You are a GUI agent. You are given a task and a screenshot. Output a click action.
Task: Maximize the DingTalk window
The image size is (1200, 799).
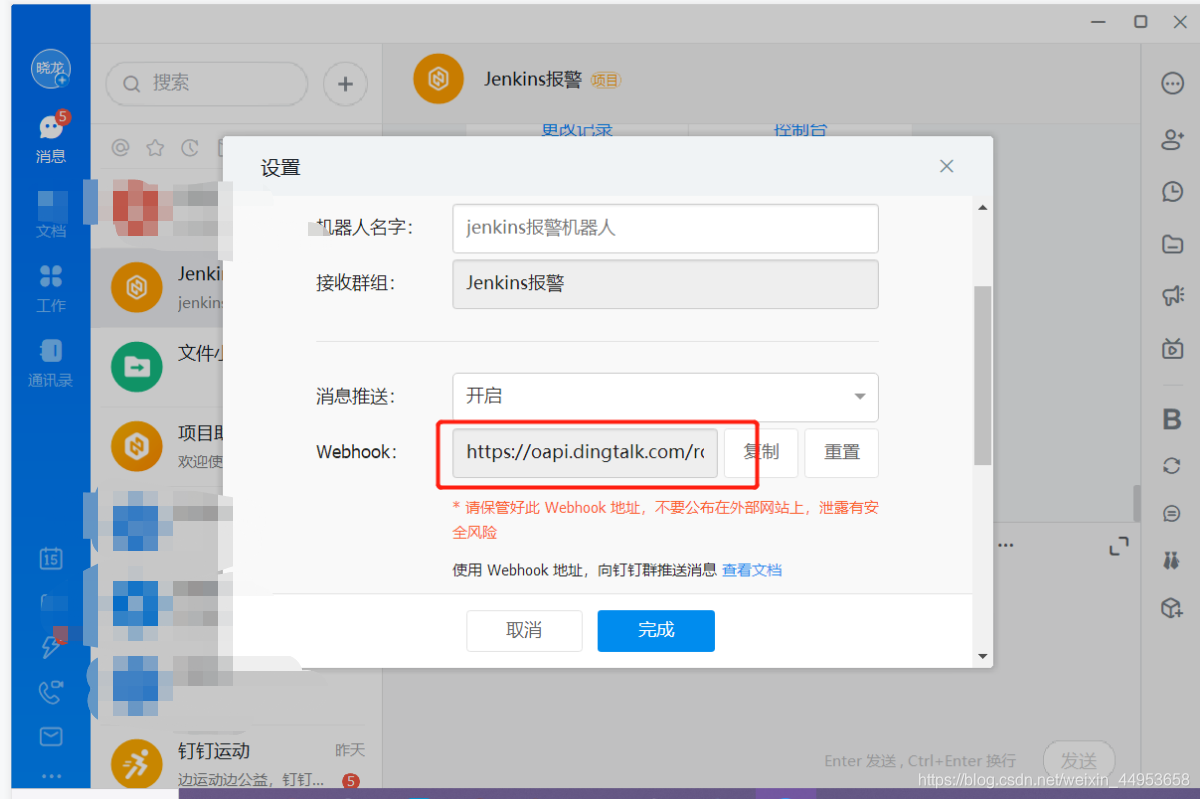click(1140, 22)
